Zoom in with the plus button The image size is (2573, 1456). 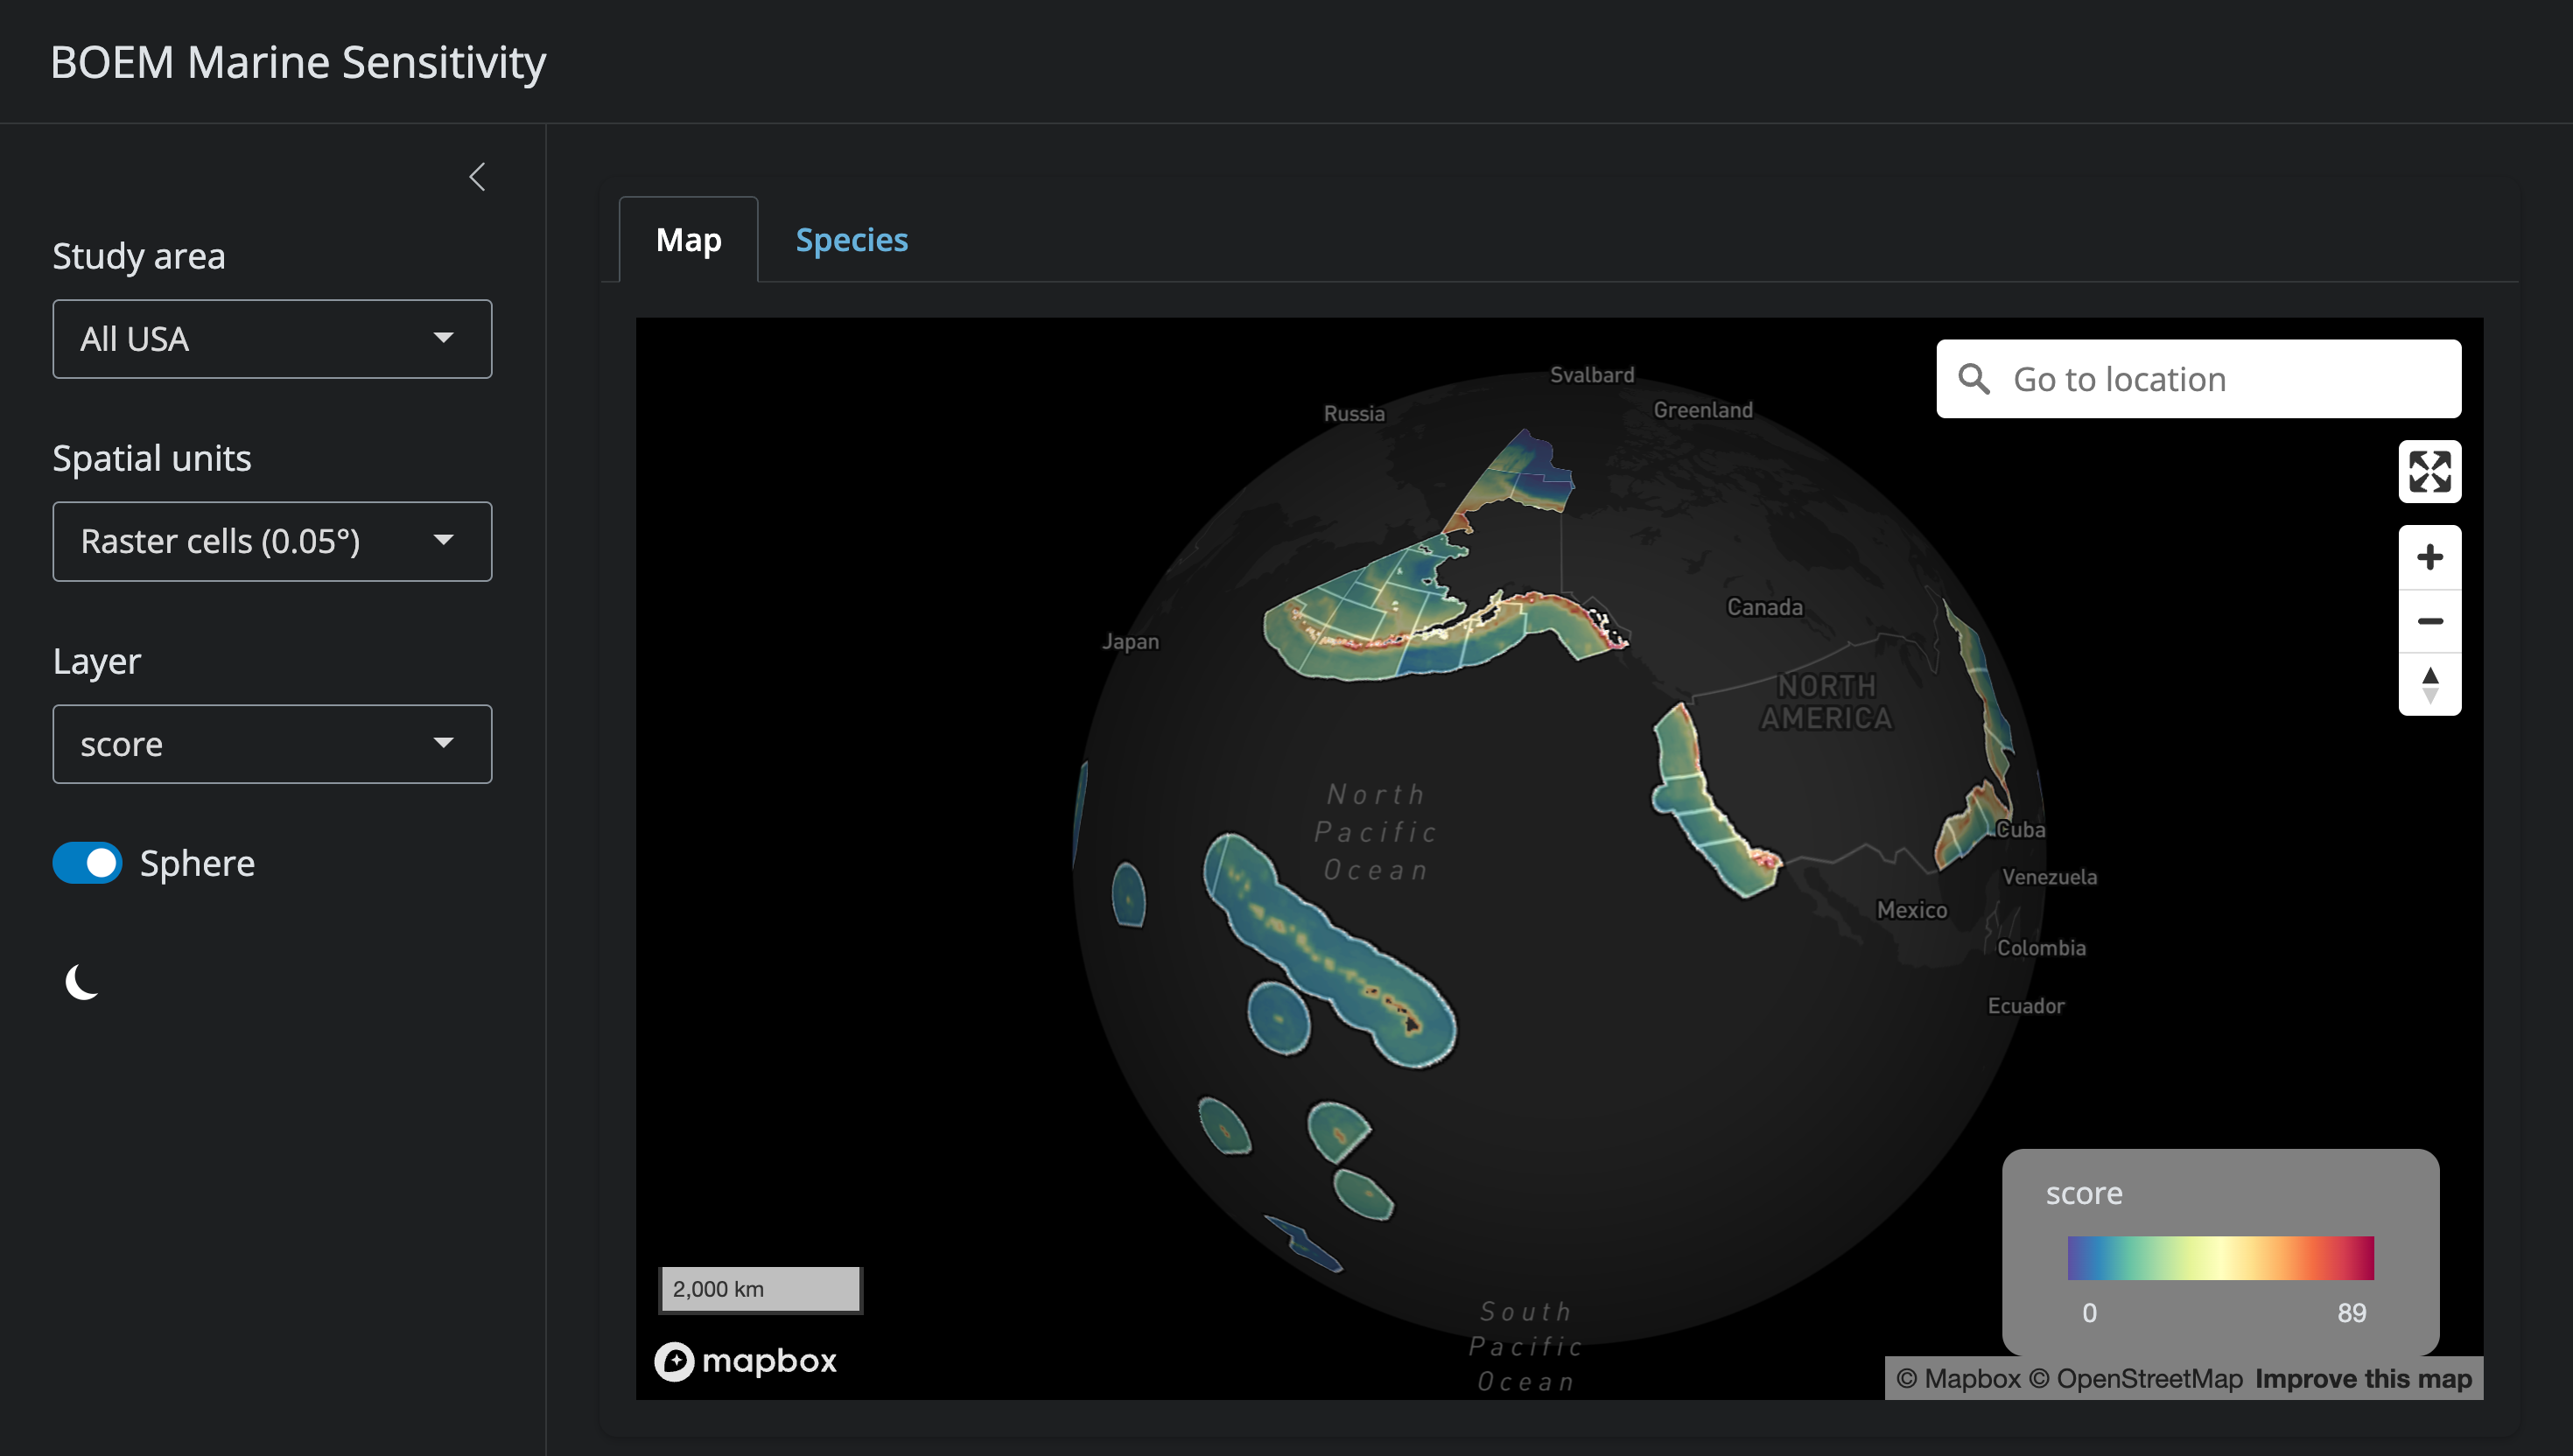(x=2429, y=557)
